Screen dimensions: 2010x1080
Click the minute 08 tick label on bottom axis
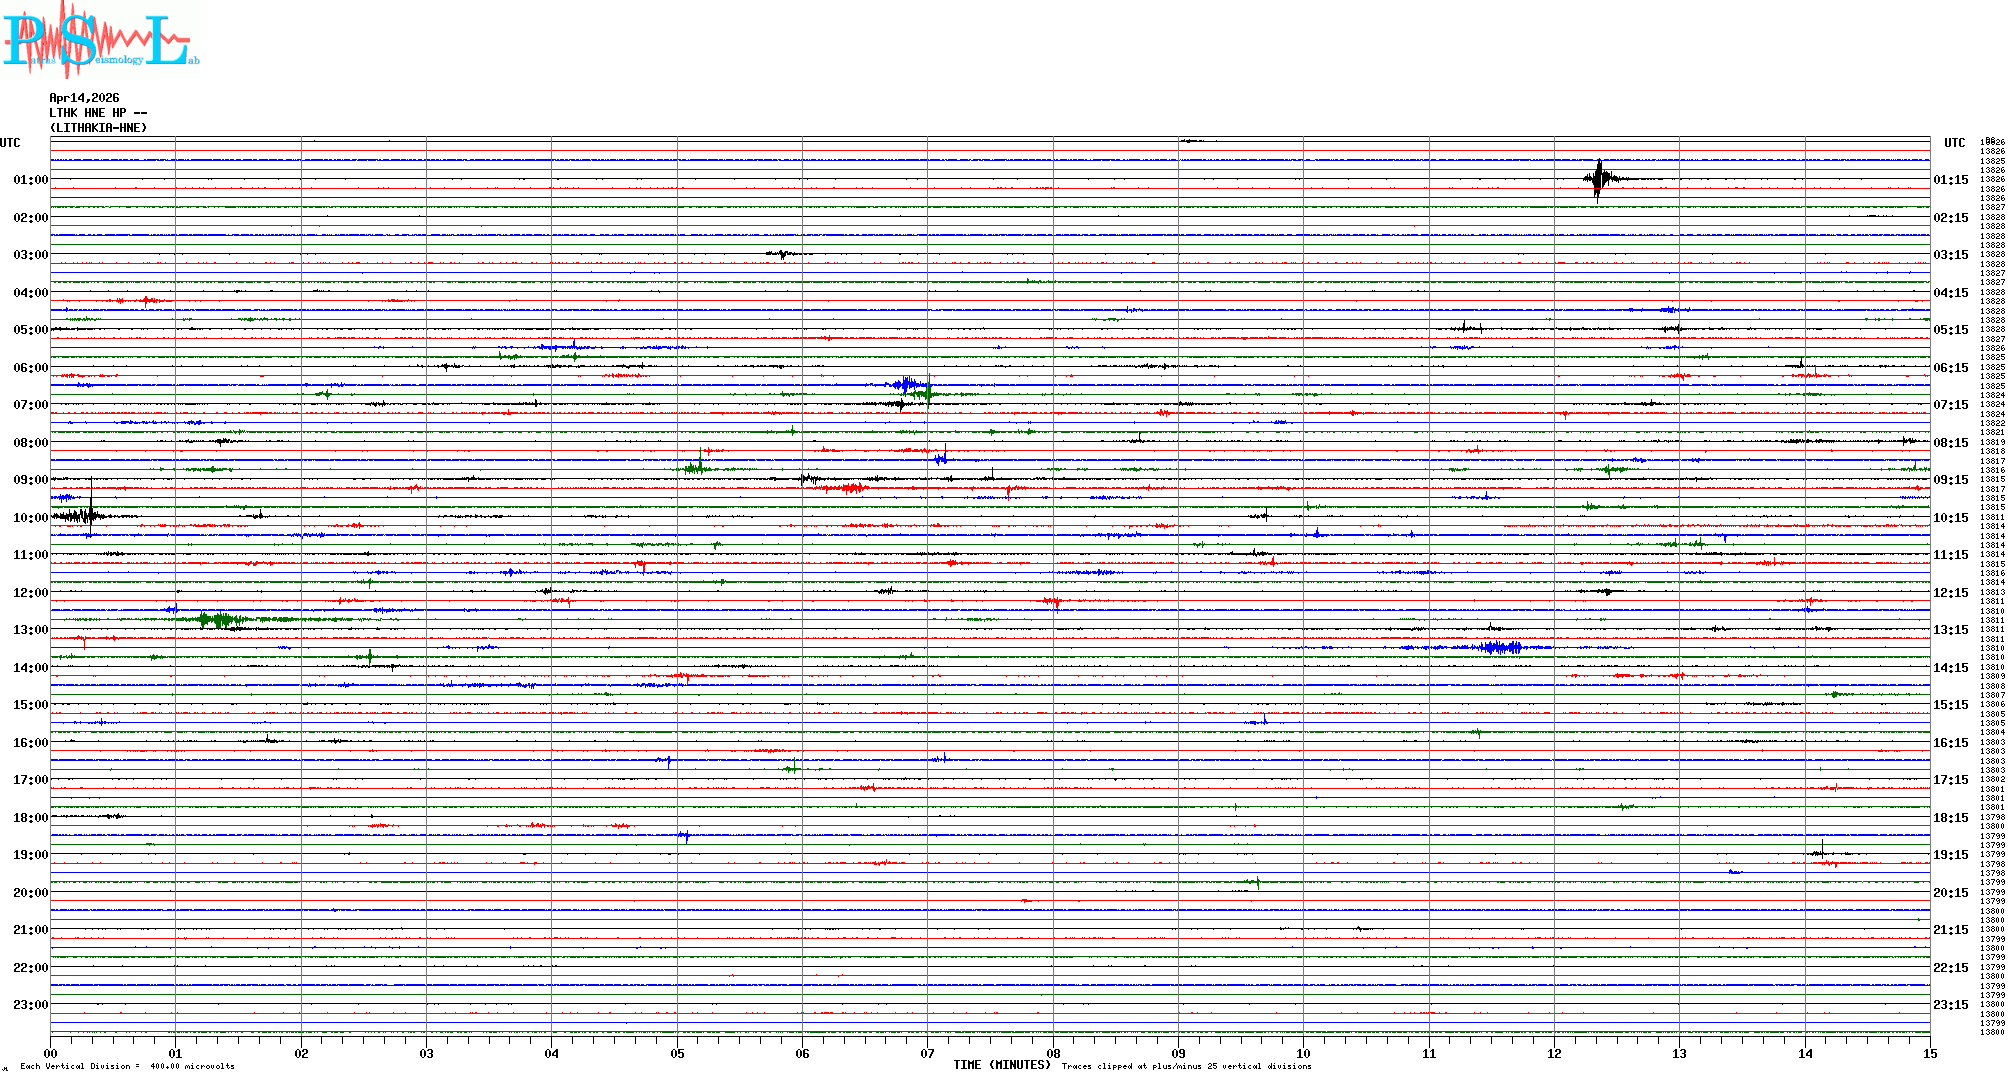tap(1053, 1054)
